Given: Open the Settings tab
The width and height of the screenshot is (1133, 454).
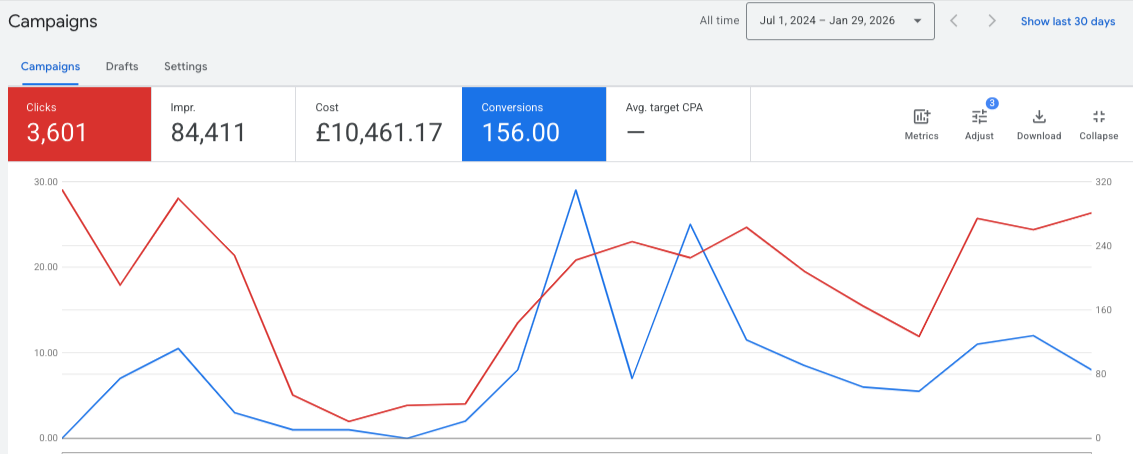Looking at the screenshot, I should [x=186, y=67].
